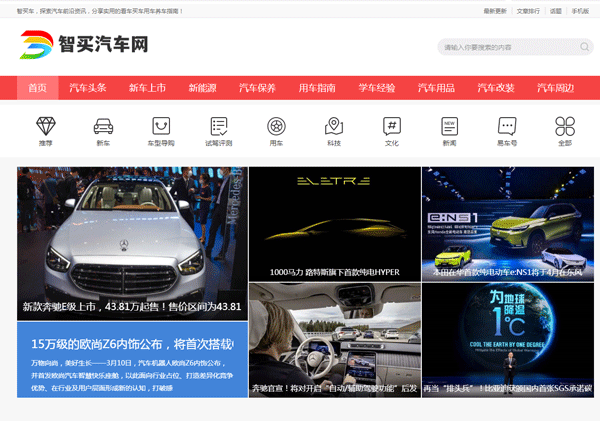Click caption 本田在华首款纯电动车e:NS1
Screen dimensions: 600x421
[x=508, y=272]
